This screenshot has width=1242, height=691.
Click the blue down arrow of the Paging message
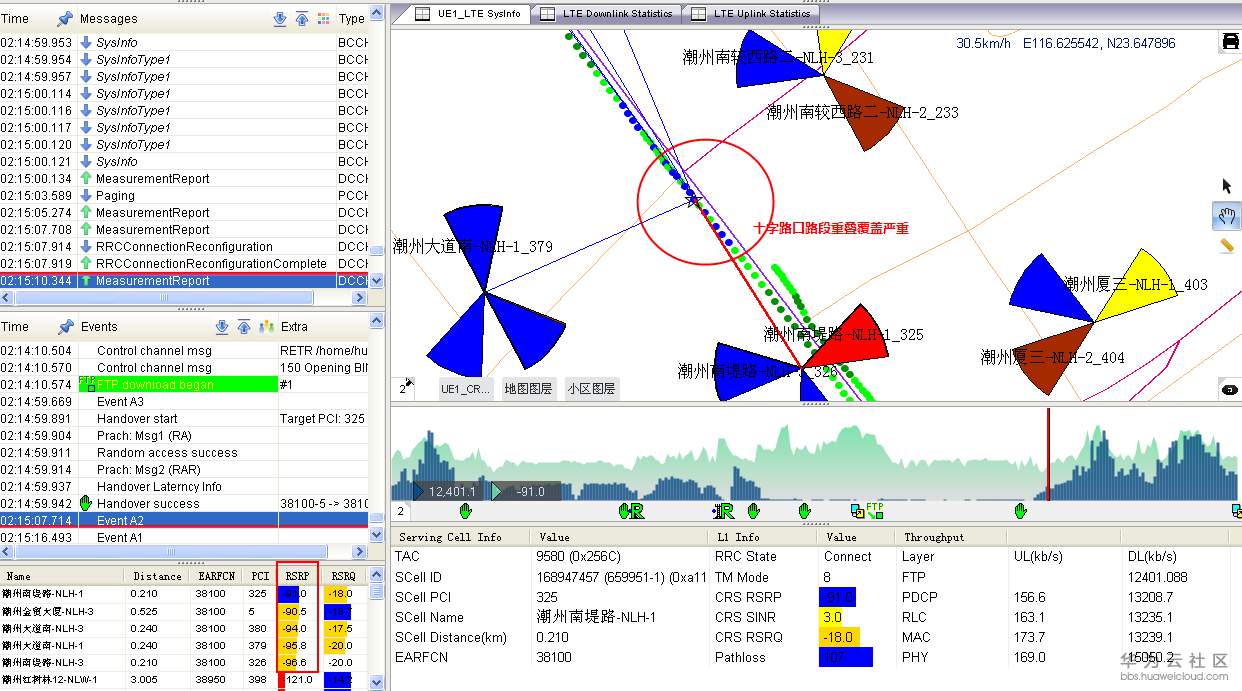click(x=86, y=196)
